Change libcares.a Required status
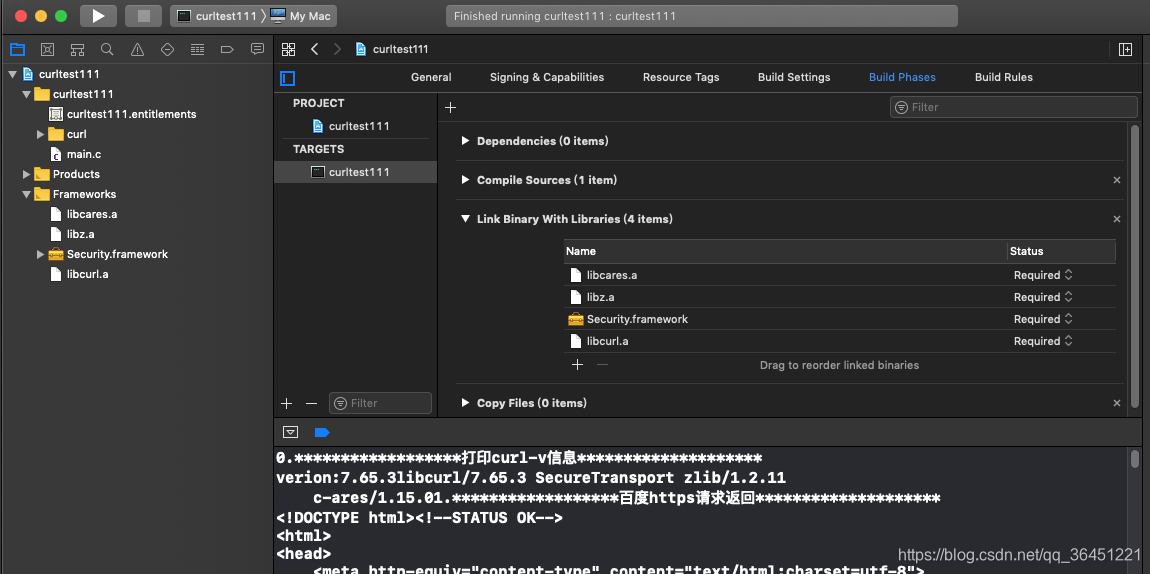Image resolution: width=1150 pixels, height=574 pixels. click(x=1044, y=275)
